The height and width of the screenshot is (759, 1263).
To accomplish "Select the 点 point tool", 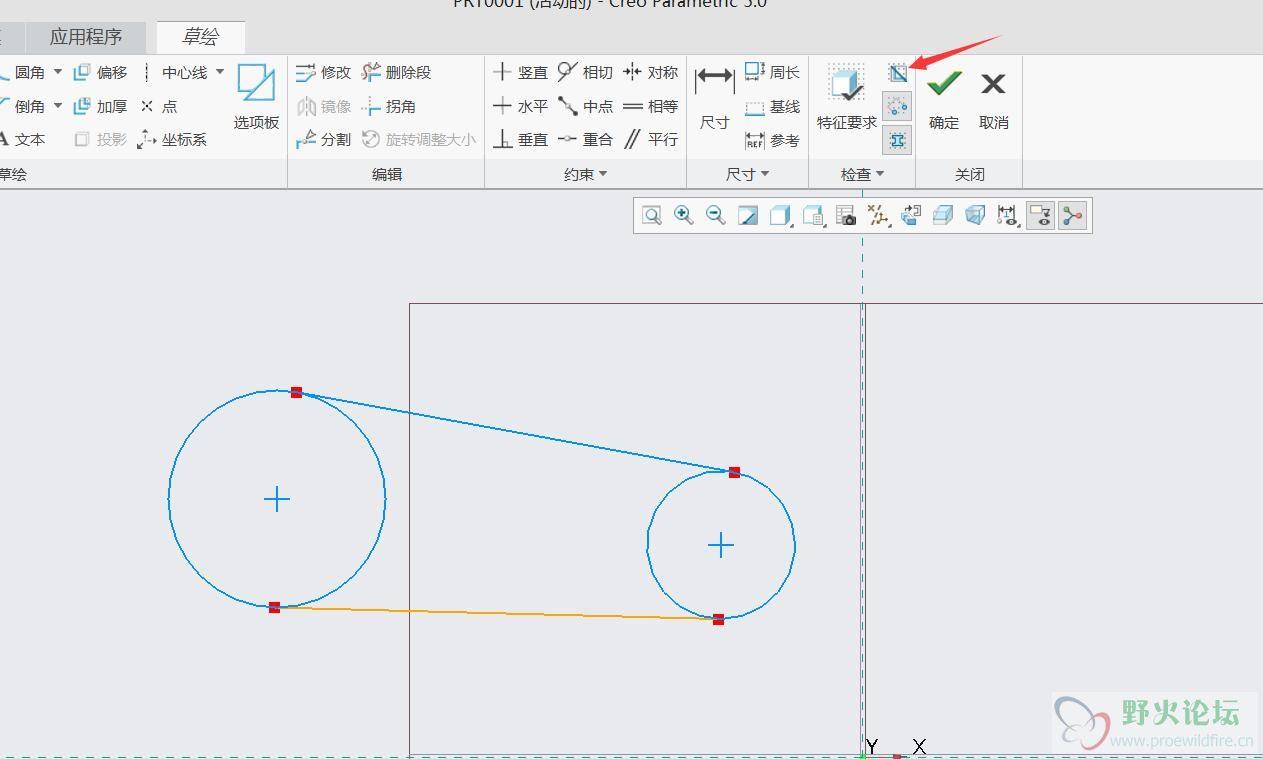I will point(159,106).
